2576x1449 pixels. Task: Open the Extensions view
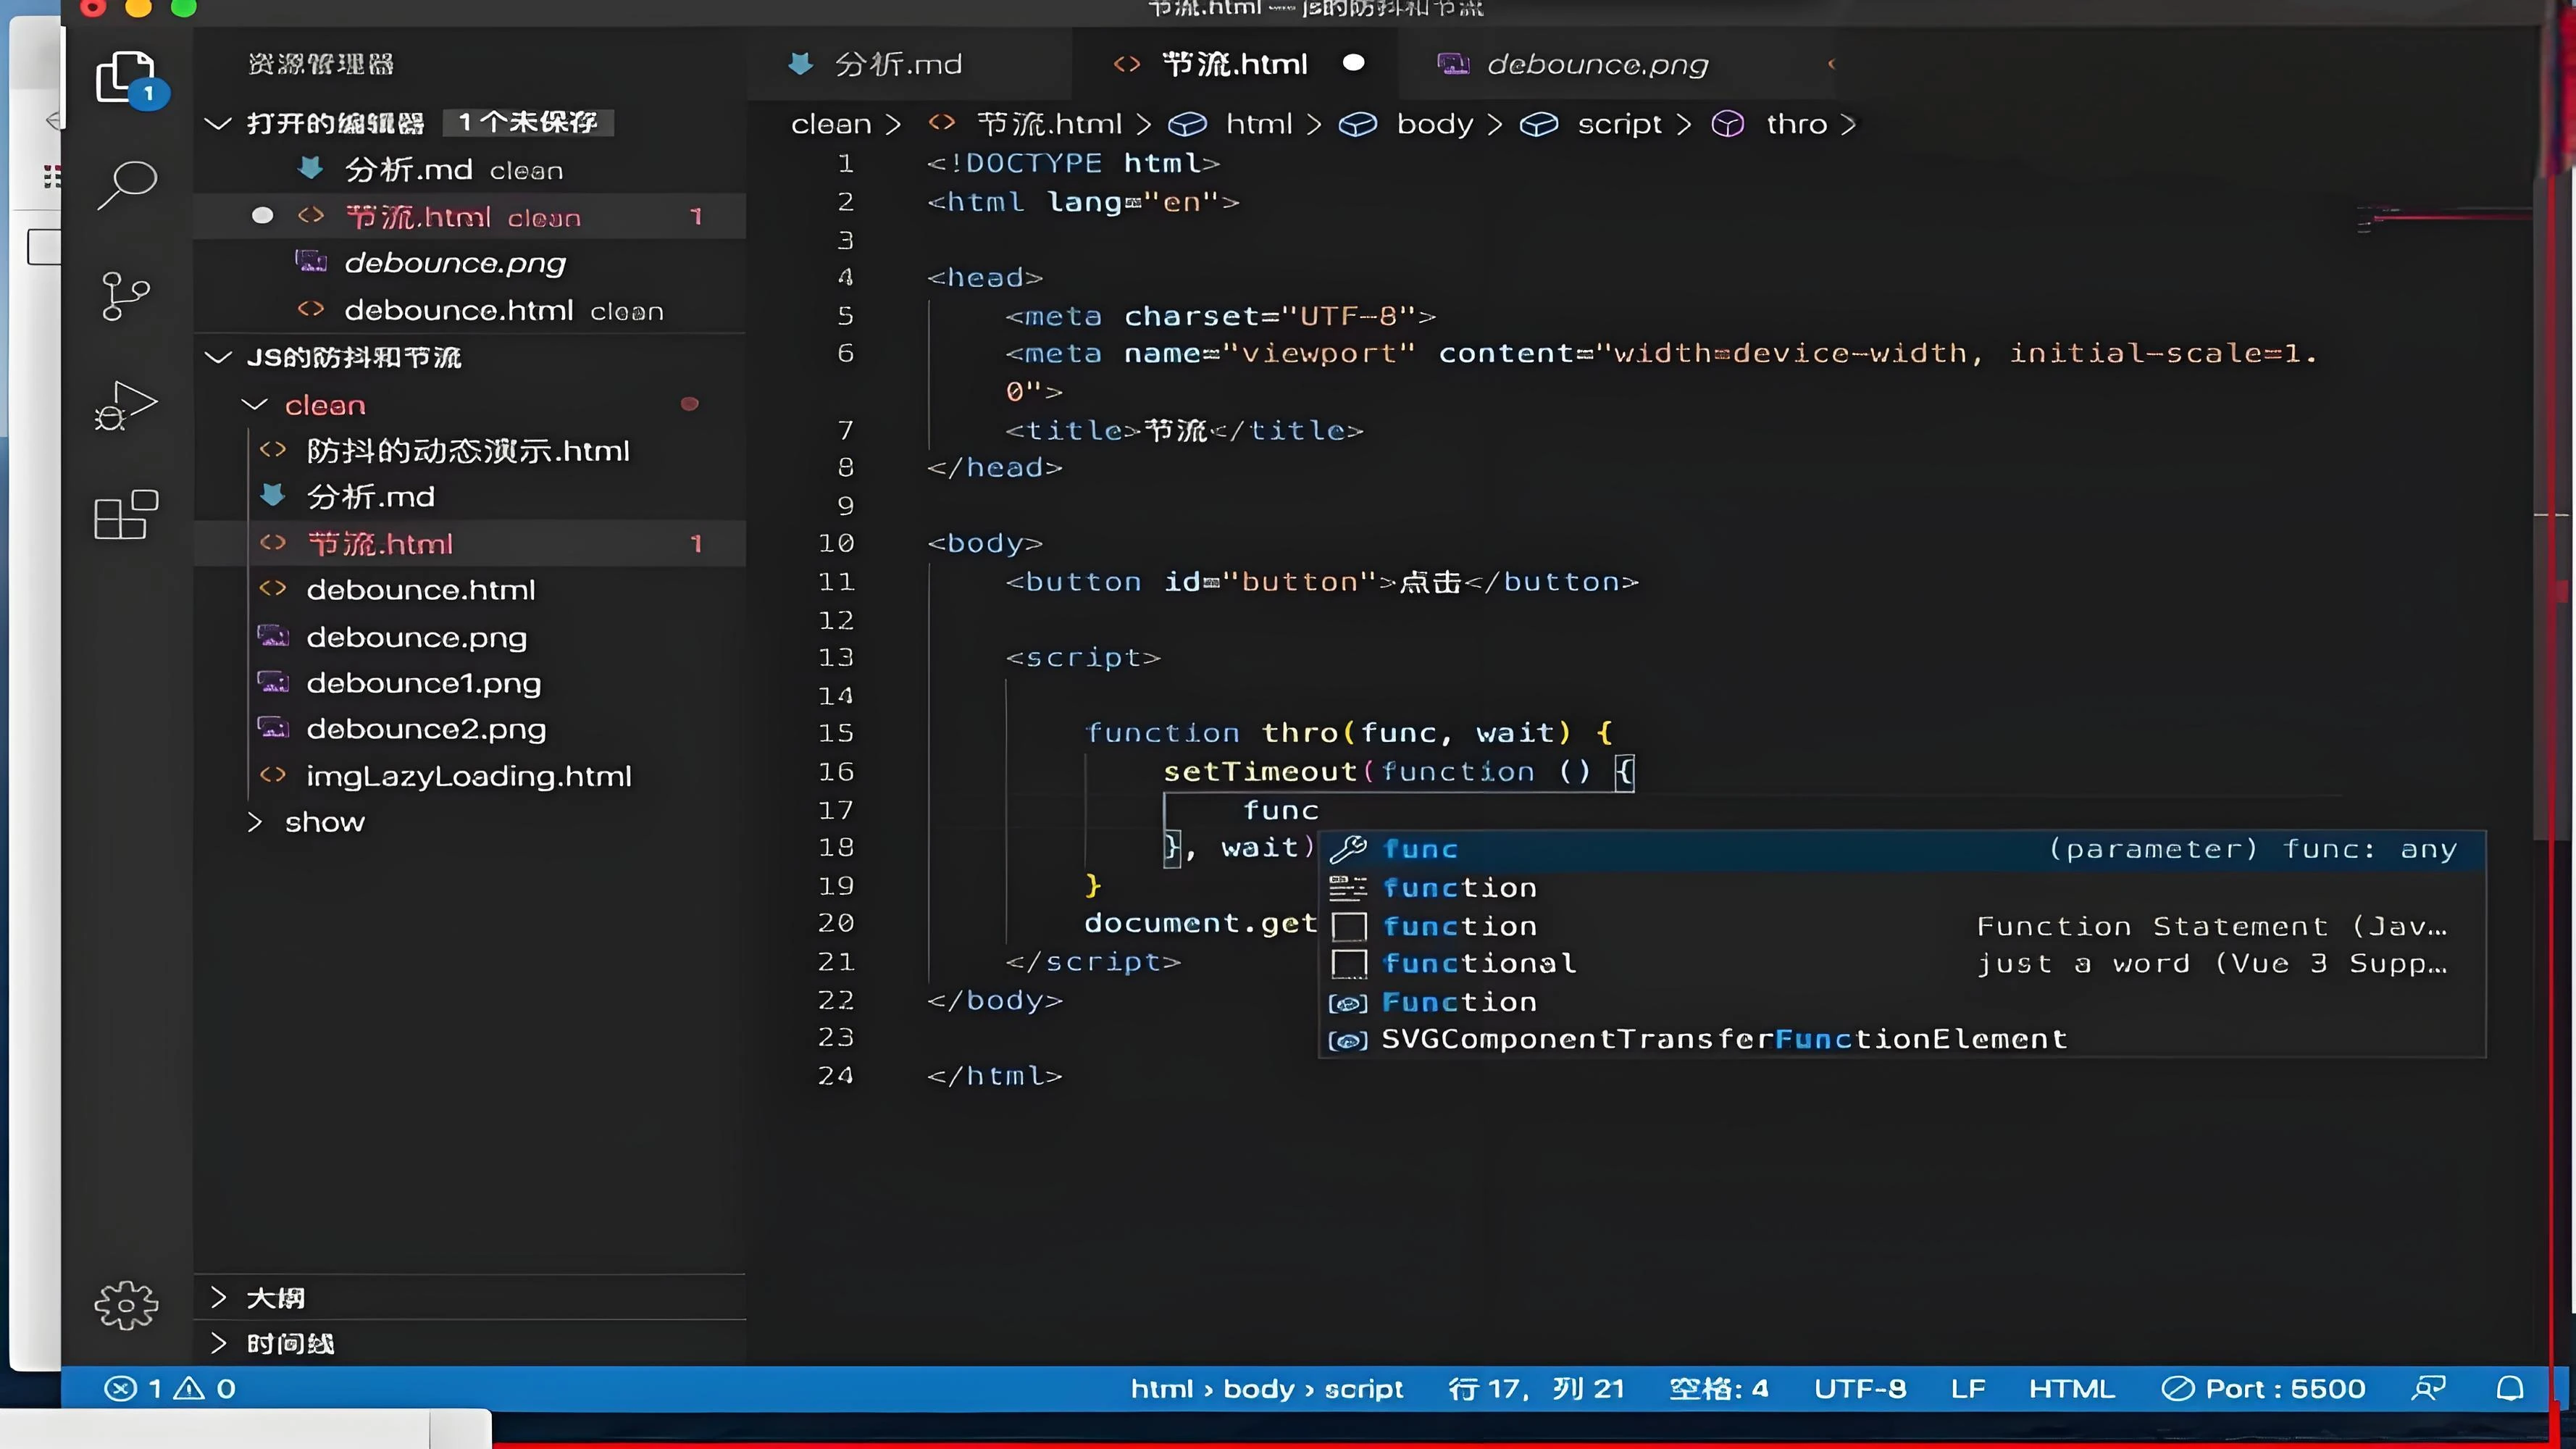(x=126, y=514)
